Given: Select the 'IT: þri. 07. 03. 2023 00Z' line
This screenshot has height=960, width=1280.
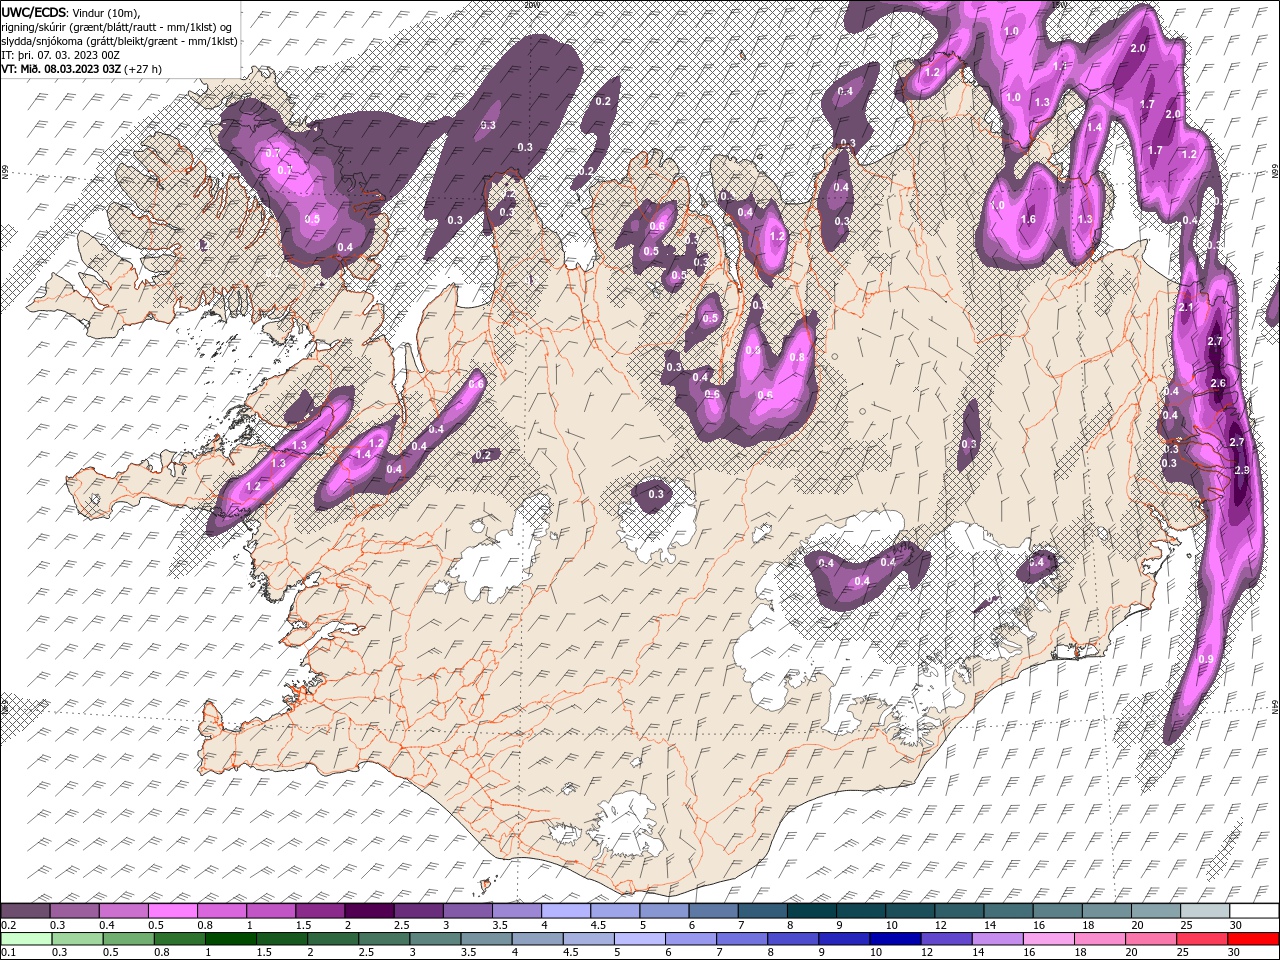Looking at the screenshot, I should pos(62,55).
